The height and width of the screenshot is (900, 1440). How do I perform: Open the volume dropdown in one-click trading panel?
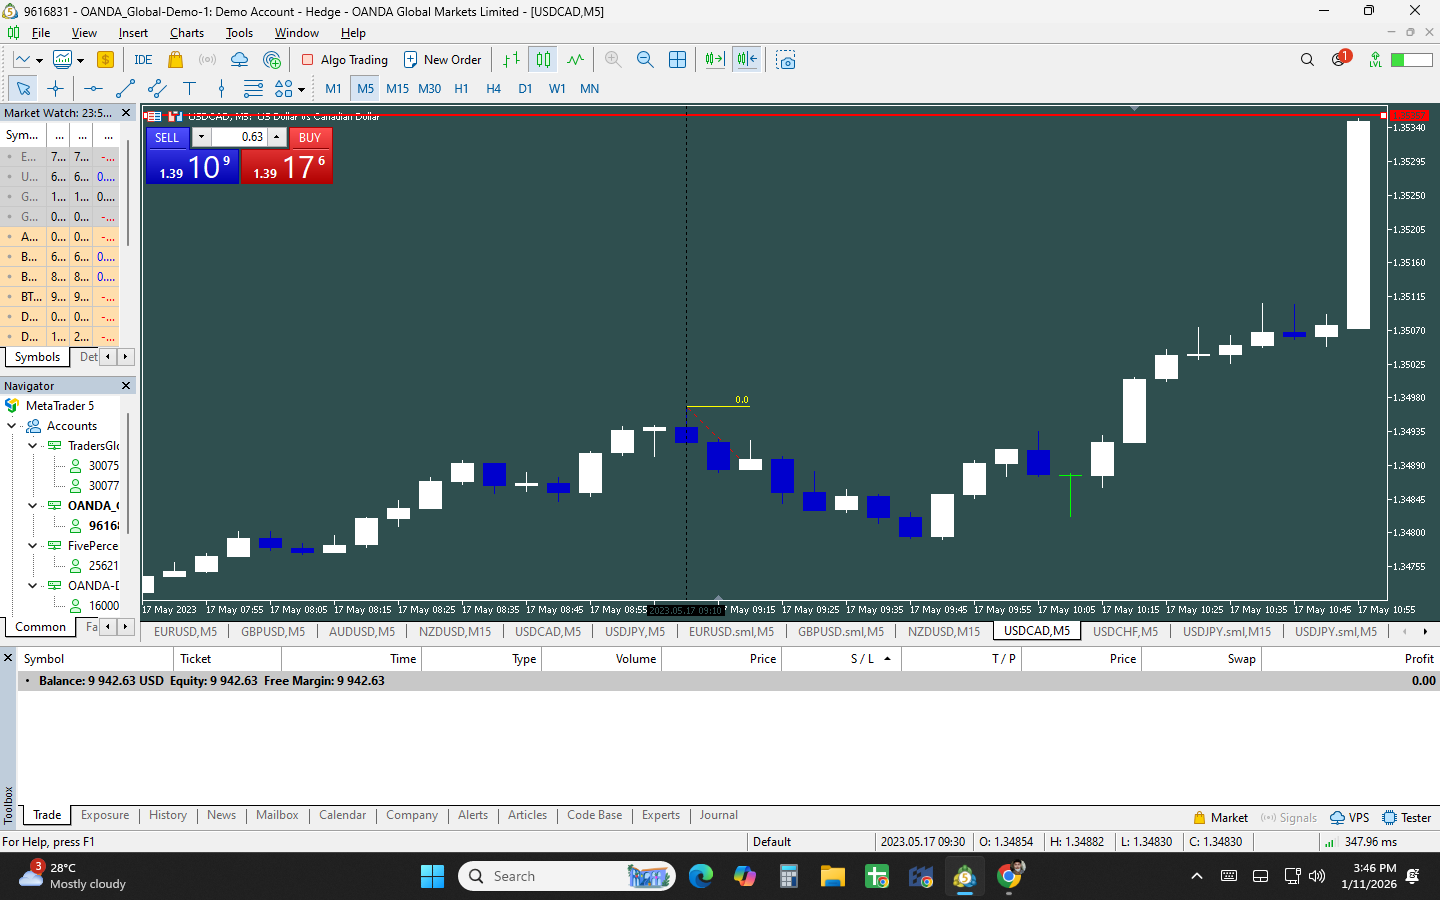pos(201,137)
